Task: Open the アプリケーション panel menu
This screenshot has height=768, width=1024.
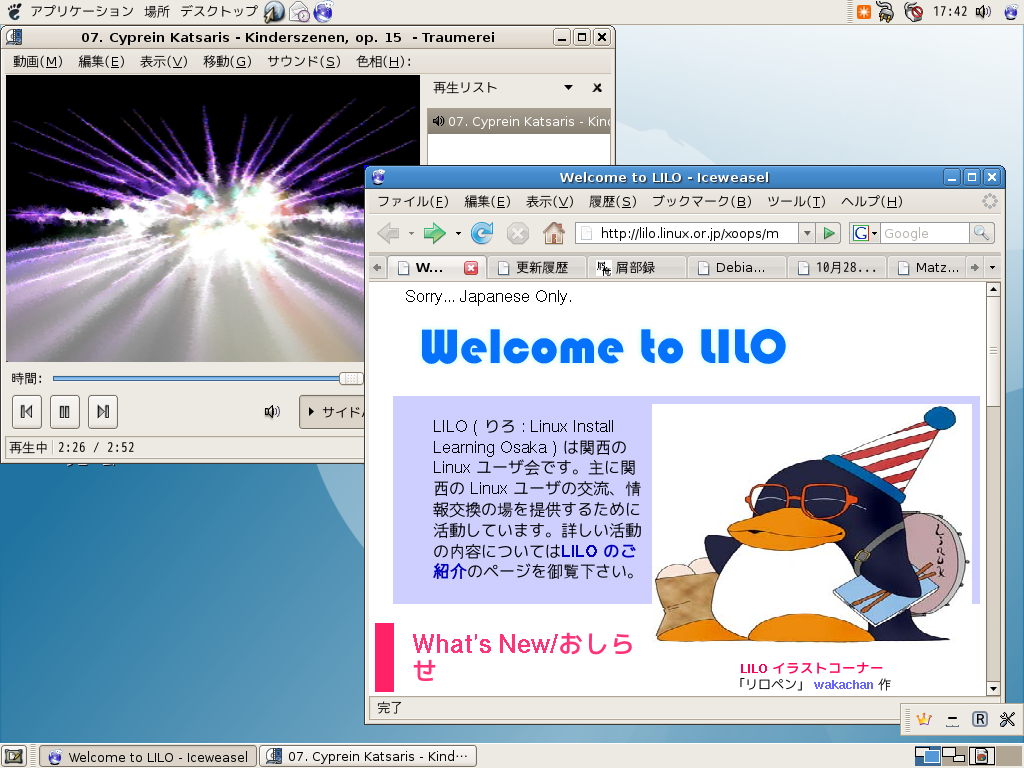Action: point(82,11)
